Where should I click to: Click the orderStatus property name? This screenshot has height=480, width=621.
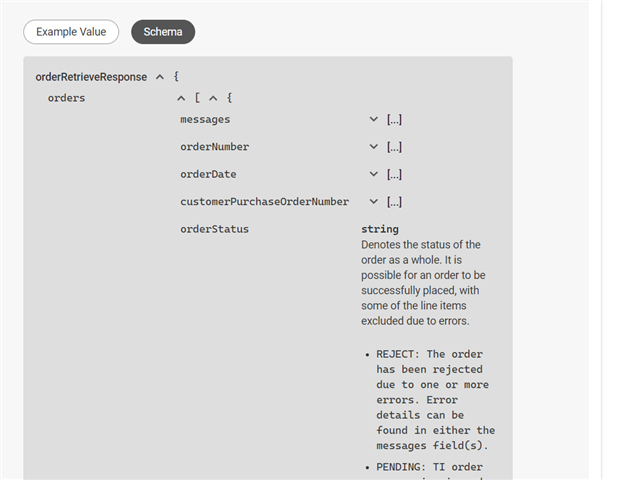pyautogui.click(x=214, y=229)
